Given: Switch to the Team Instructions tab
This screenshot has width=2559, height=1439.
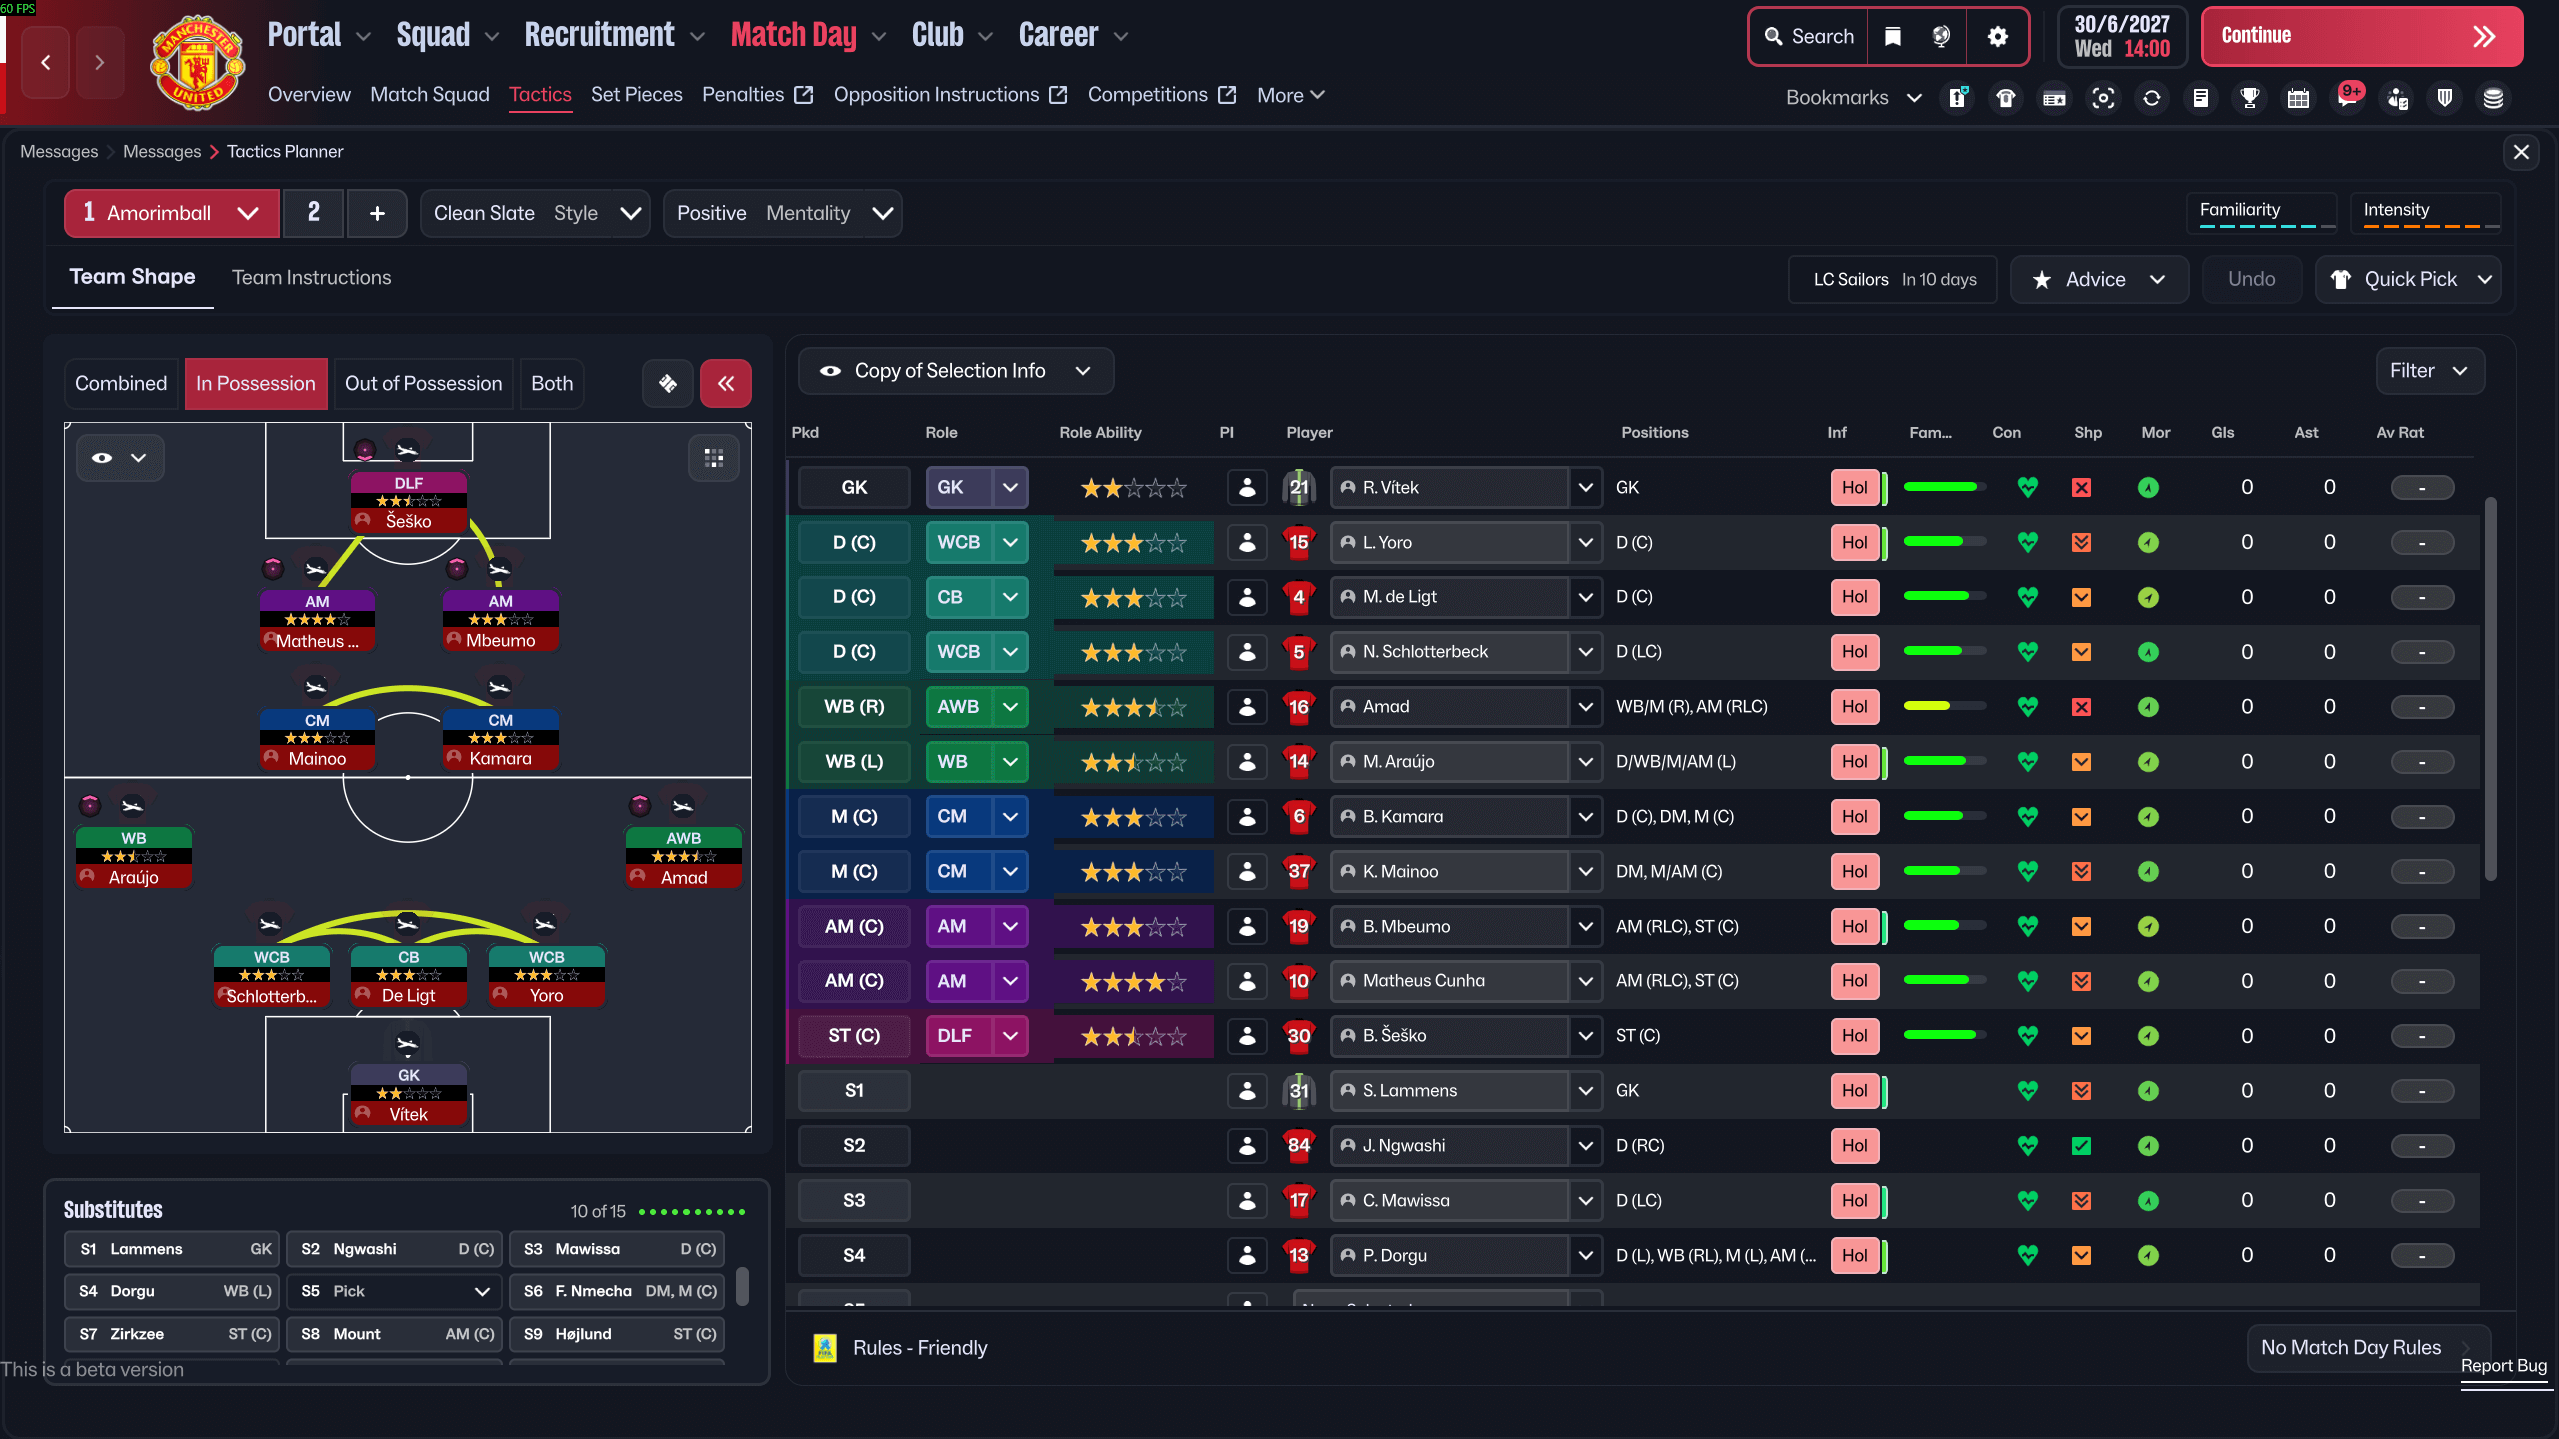Looking at the screenshot, I should click(x=311, y=277).
